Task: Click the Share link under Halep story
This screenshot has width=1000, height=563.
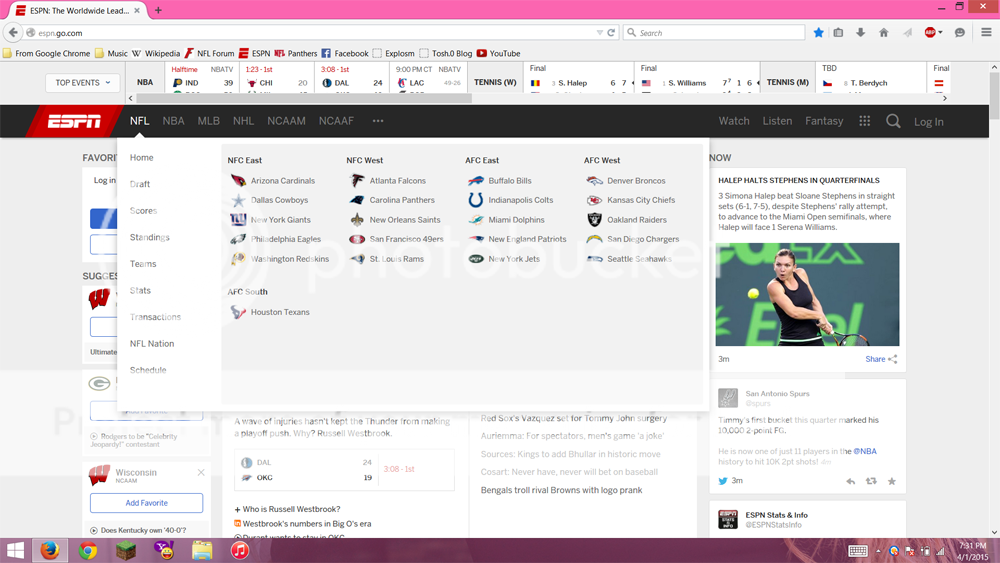Action: (x=875, y=359)
